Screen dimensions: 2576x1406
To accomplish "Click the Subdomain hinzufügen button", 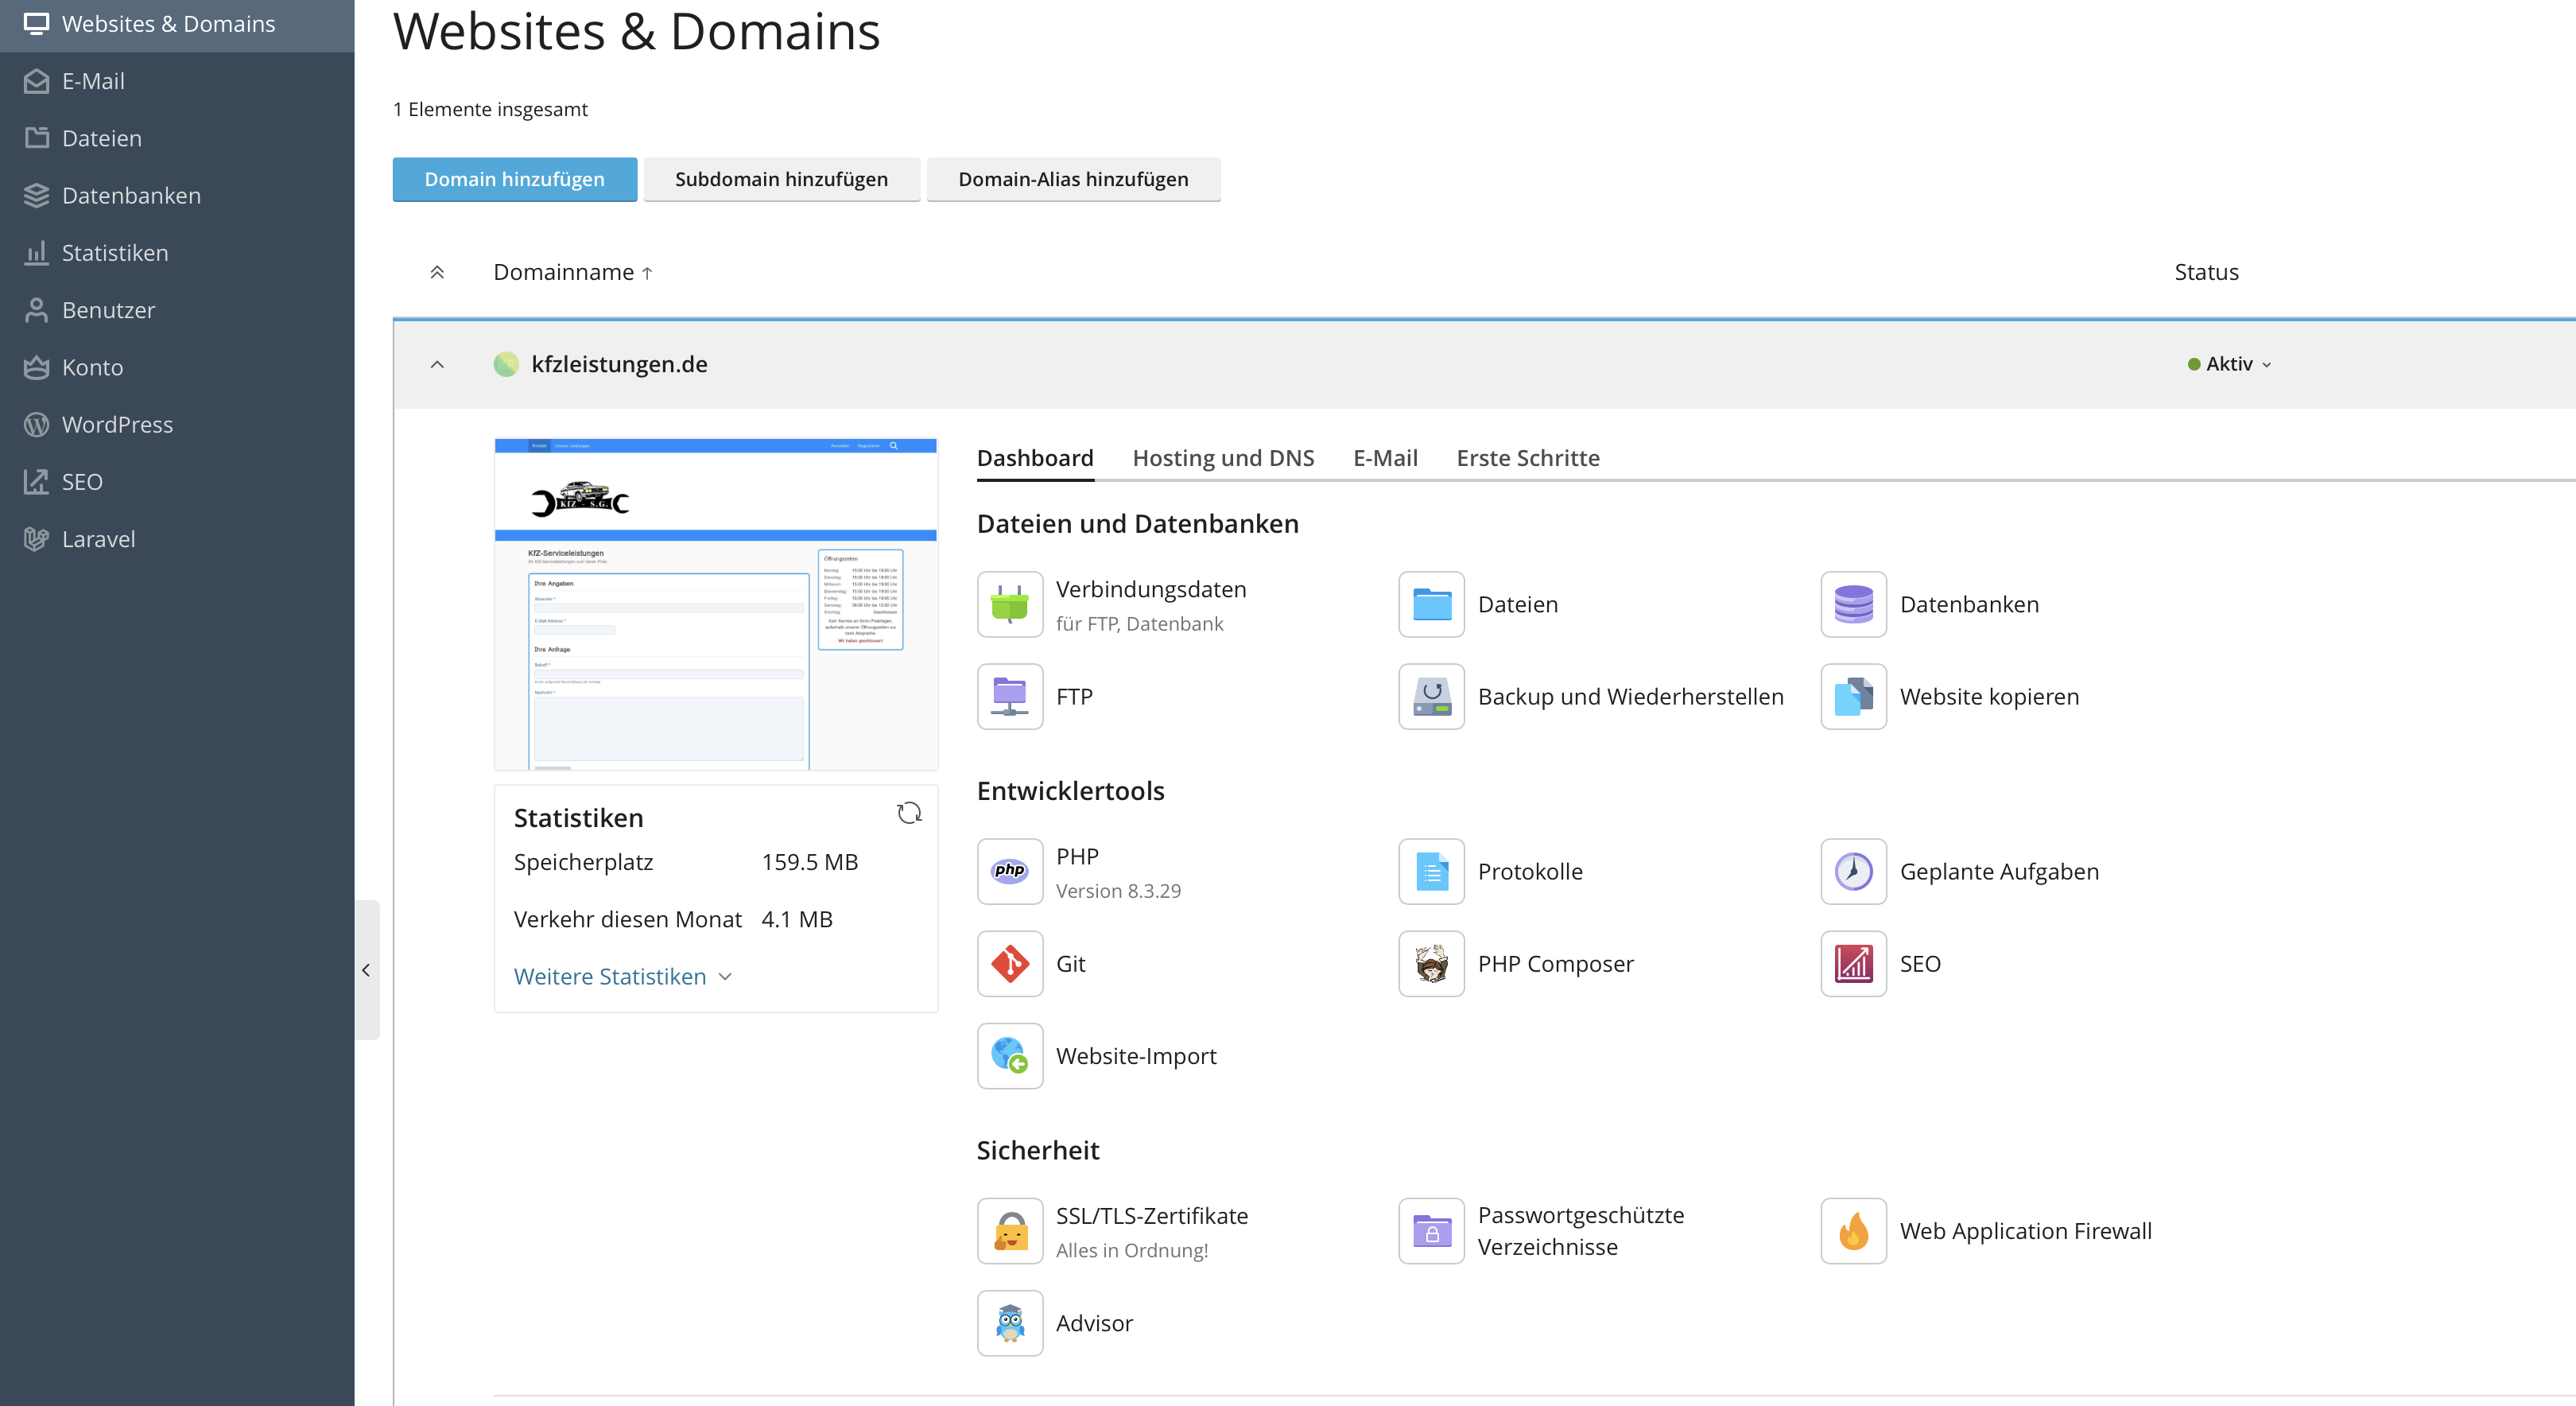I will coord(780,179).
